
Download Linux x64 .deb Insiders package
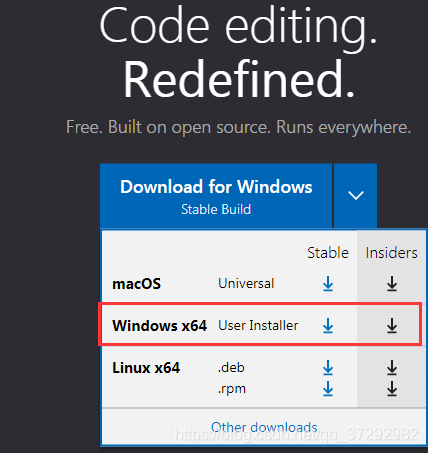click(392, 368)
